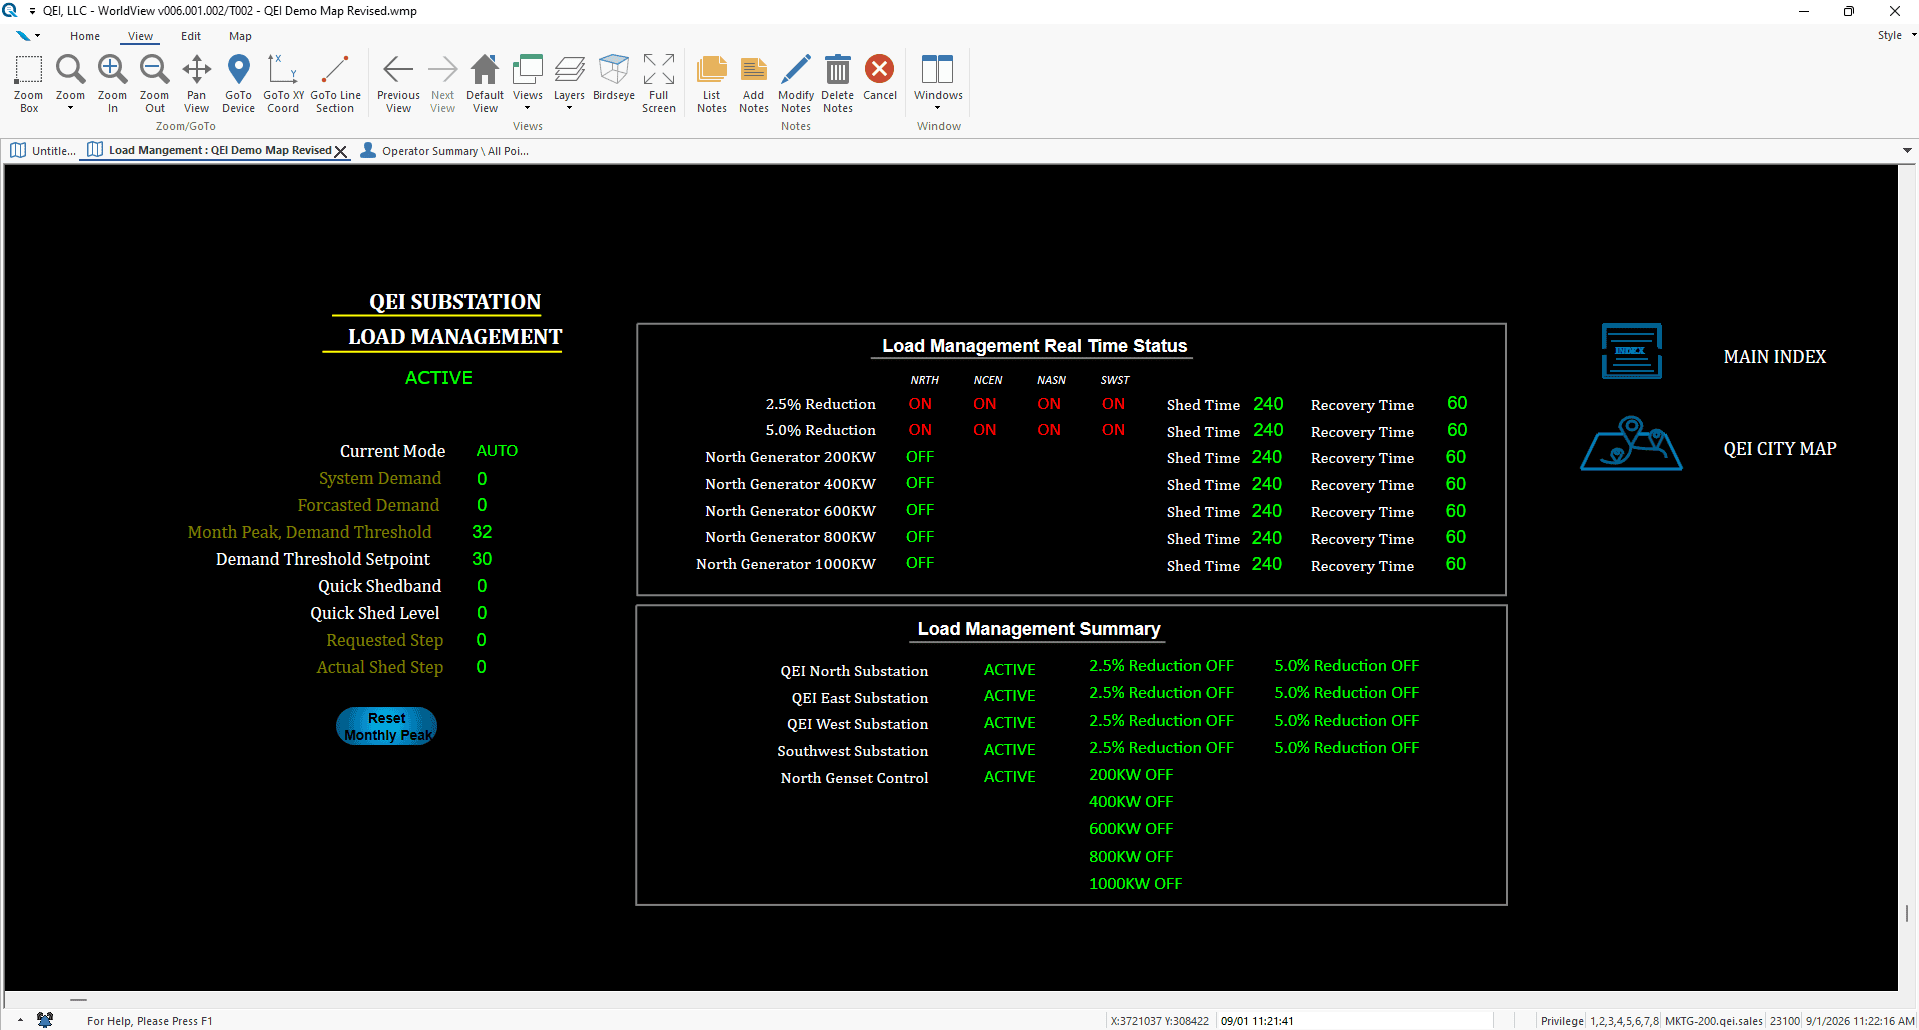Choose the Pan View tool
Viewport: 1919px width, 1030px height.
tap(196, 83)
